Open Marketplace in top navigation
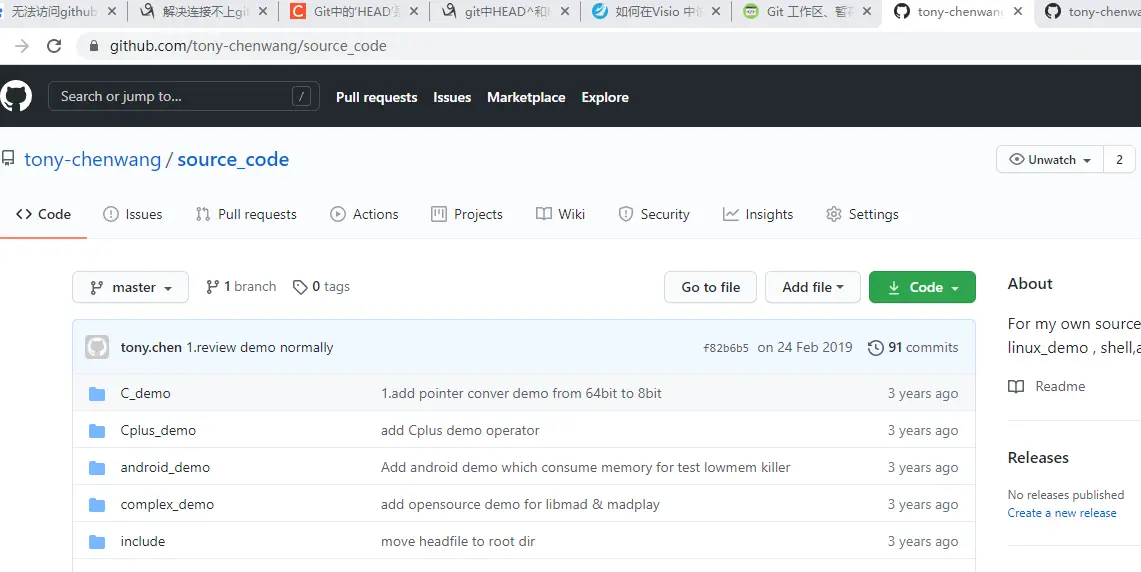Viewport: 1141px width, 572px height. [x=526, y=97]
